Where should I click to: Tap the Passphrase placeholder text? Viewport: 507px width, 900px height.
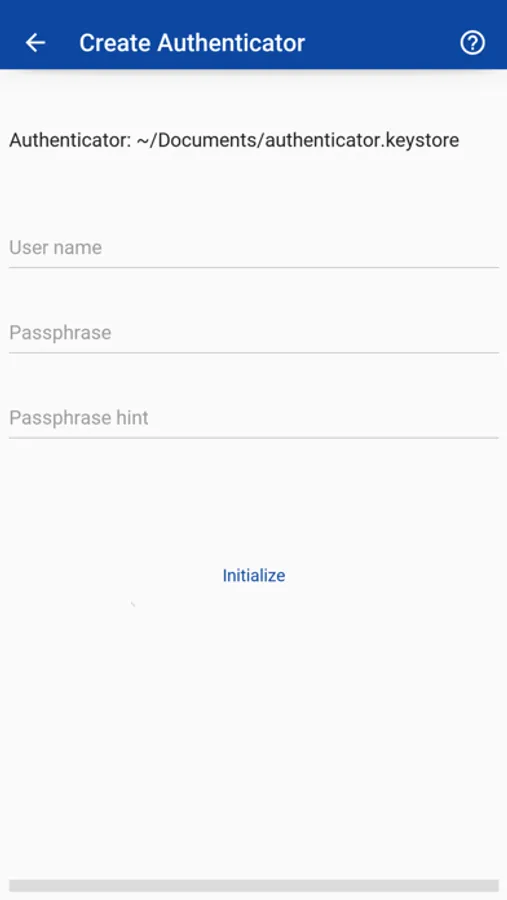click(x=60, y=332)
